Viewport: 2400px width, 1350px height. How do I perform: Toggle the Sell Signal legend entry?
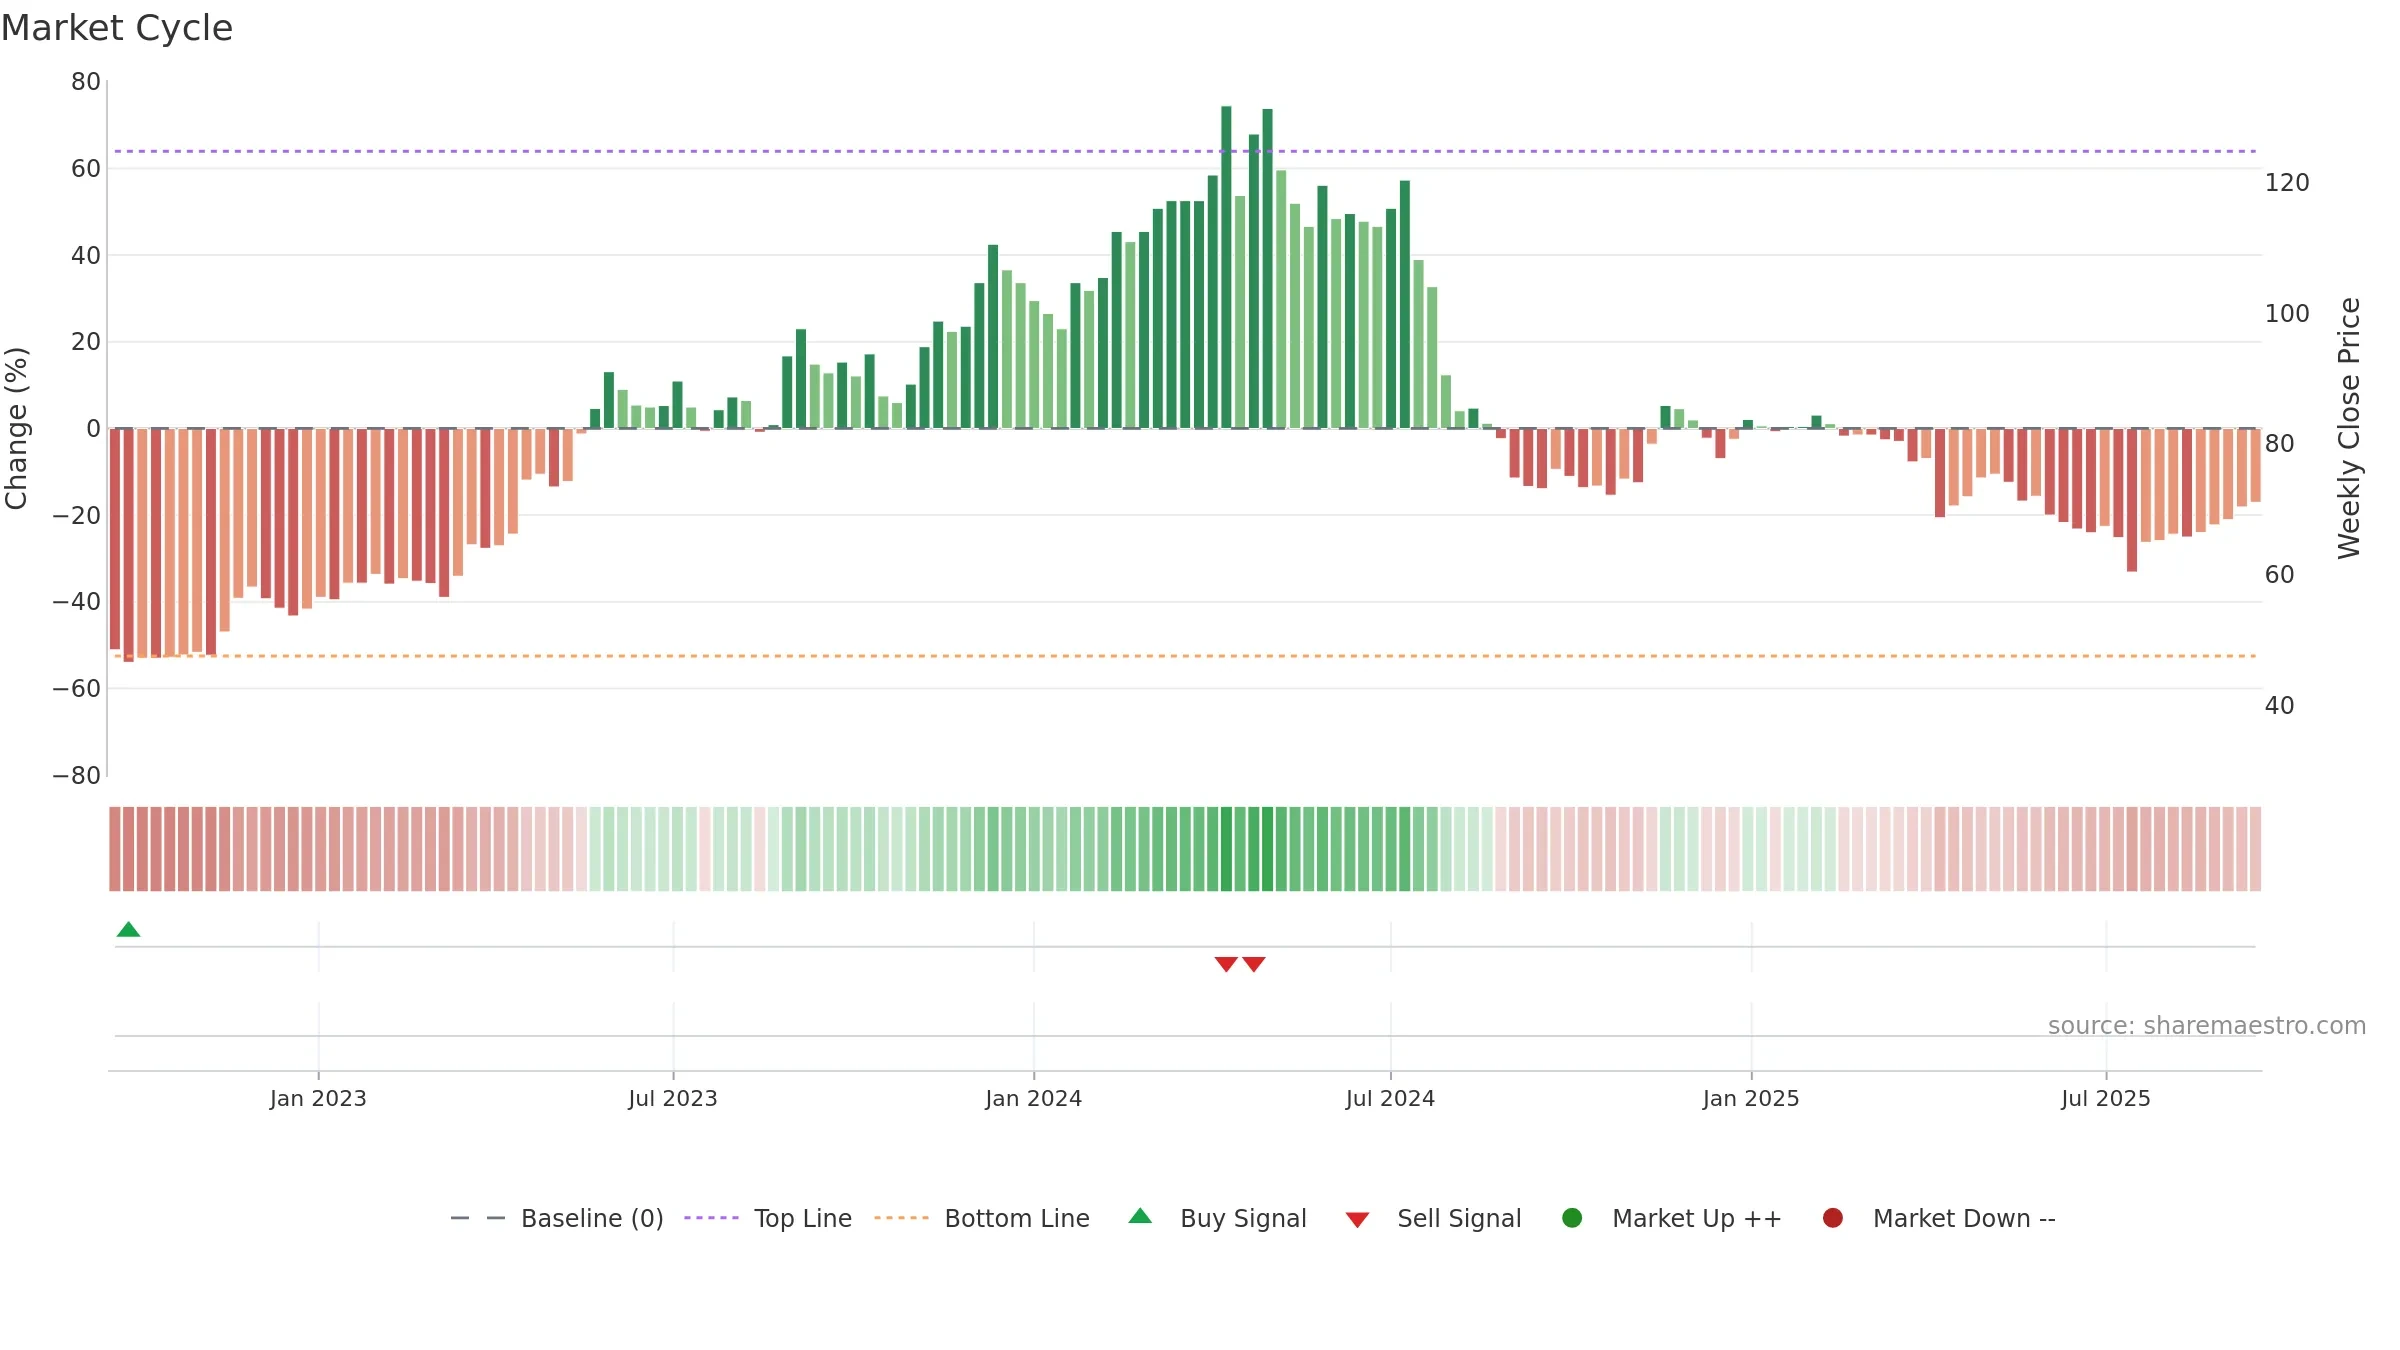pos(1433,1218)
